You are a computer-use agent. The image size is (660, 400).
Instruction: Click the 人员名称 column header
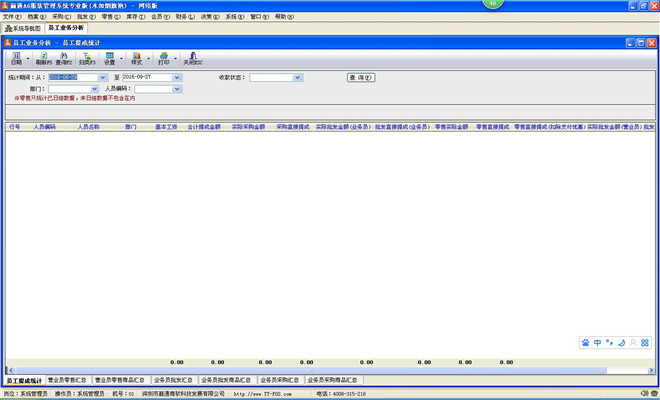[88, 127]
